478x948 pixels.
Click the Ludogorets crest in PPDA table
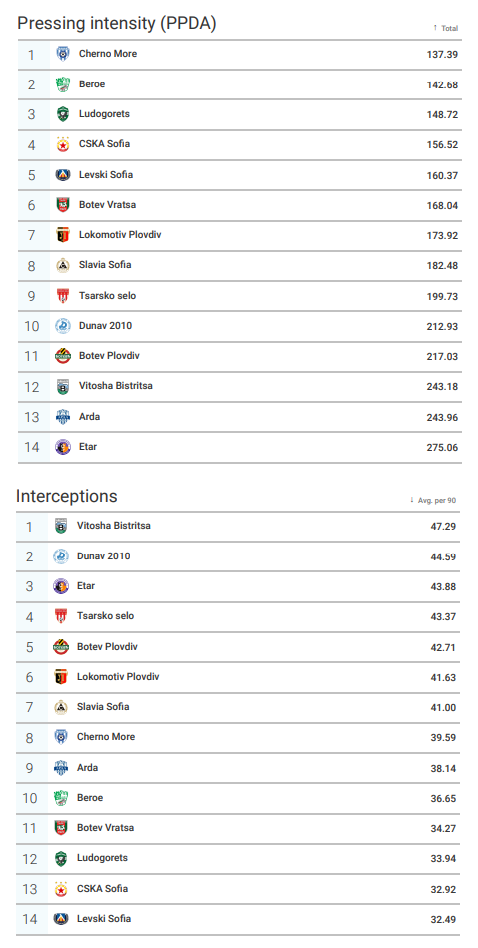63,114
